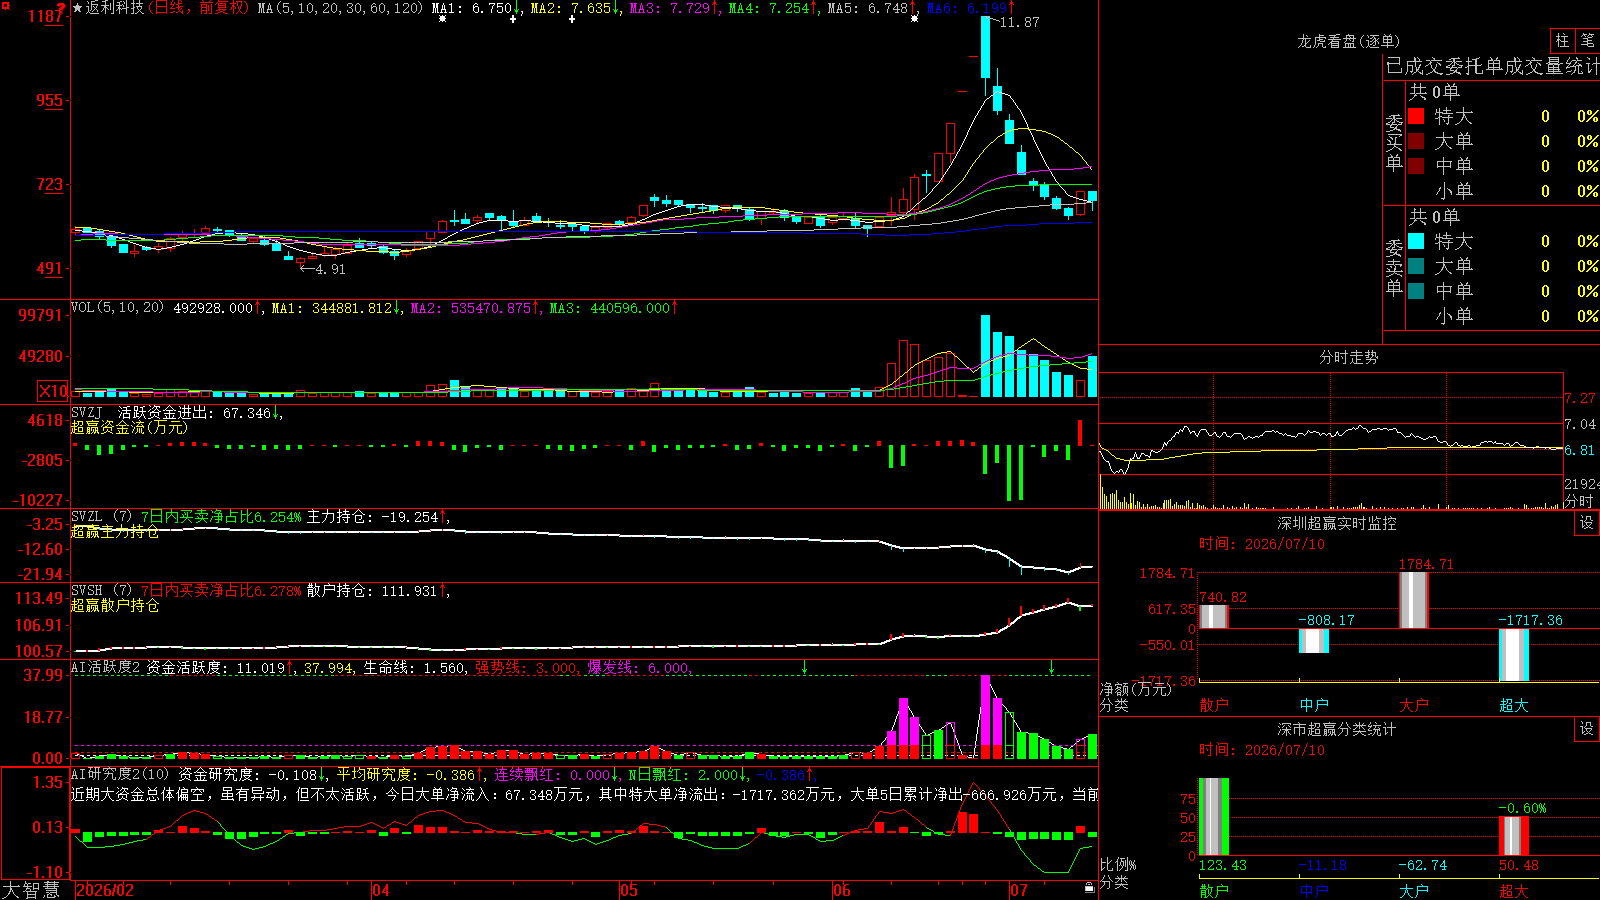
Task: Click the dark red 中单 buy-order swatch
Action: pyautogui.click(x=1416, y=166)
